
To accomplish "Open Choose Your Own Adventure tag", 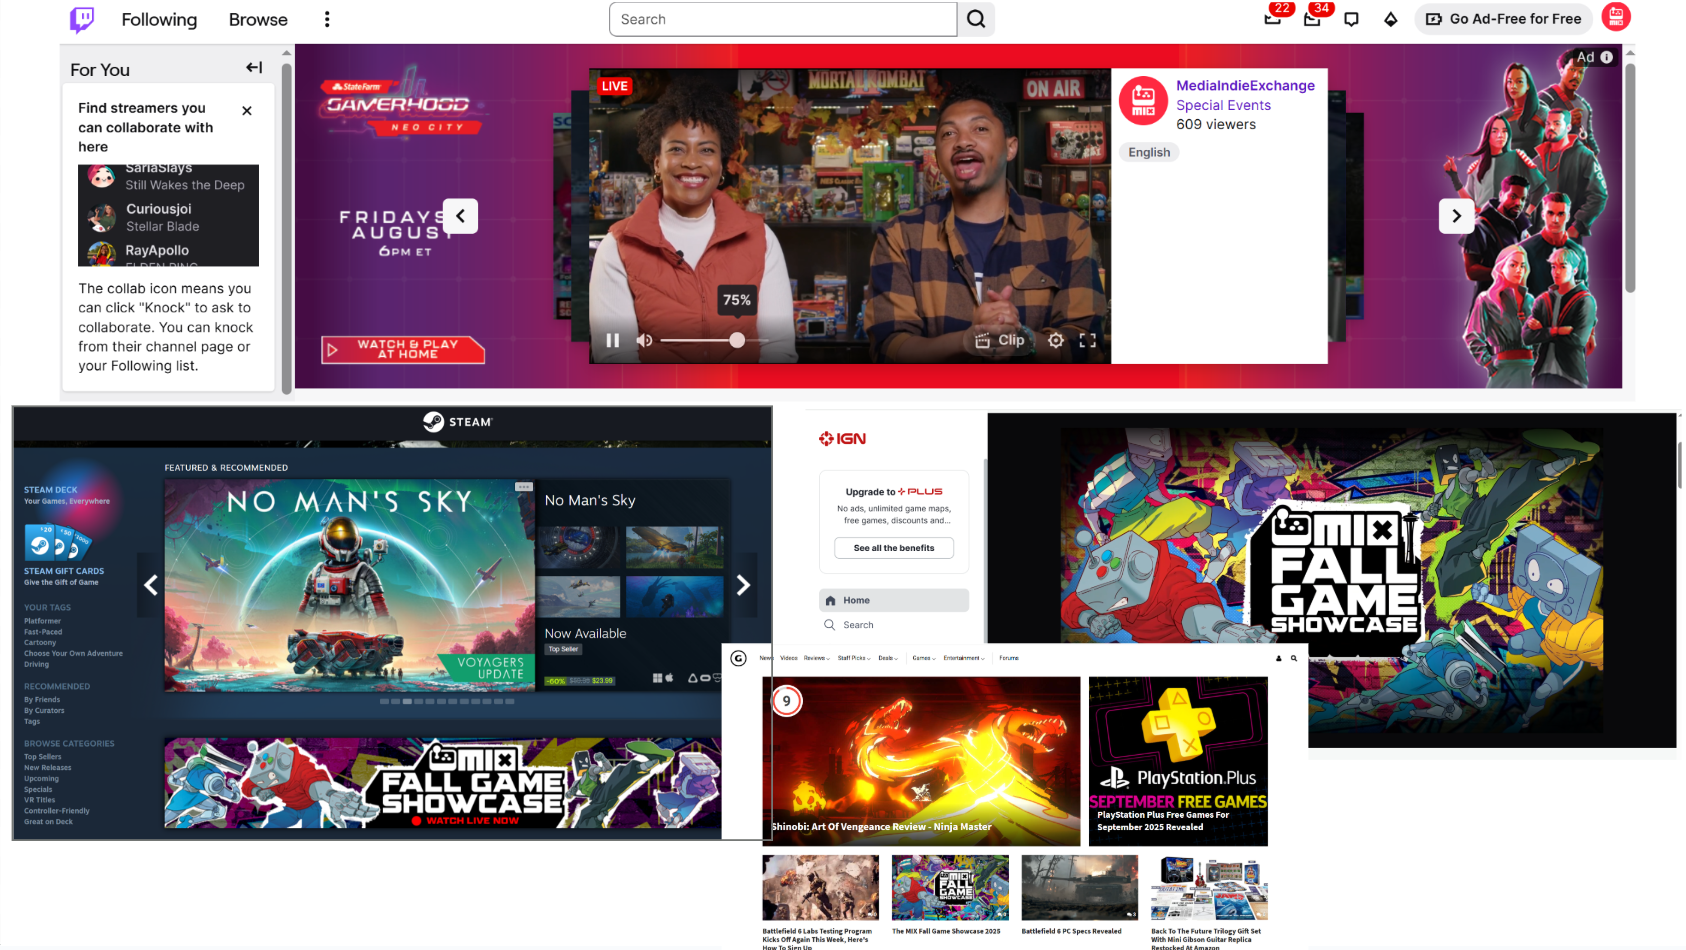I will coord(74,653).
